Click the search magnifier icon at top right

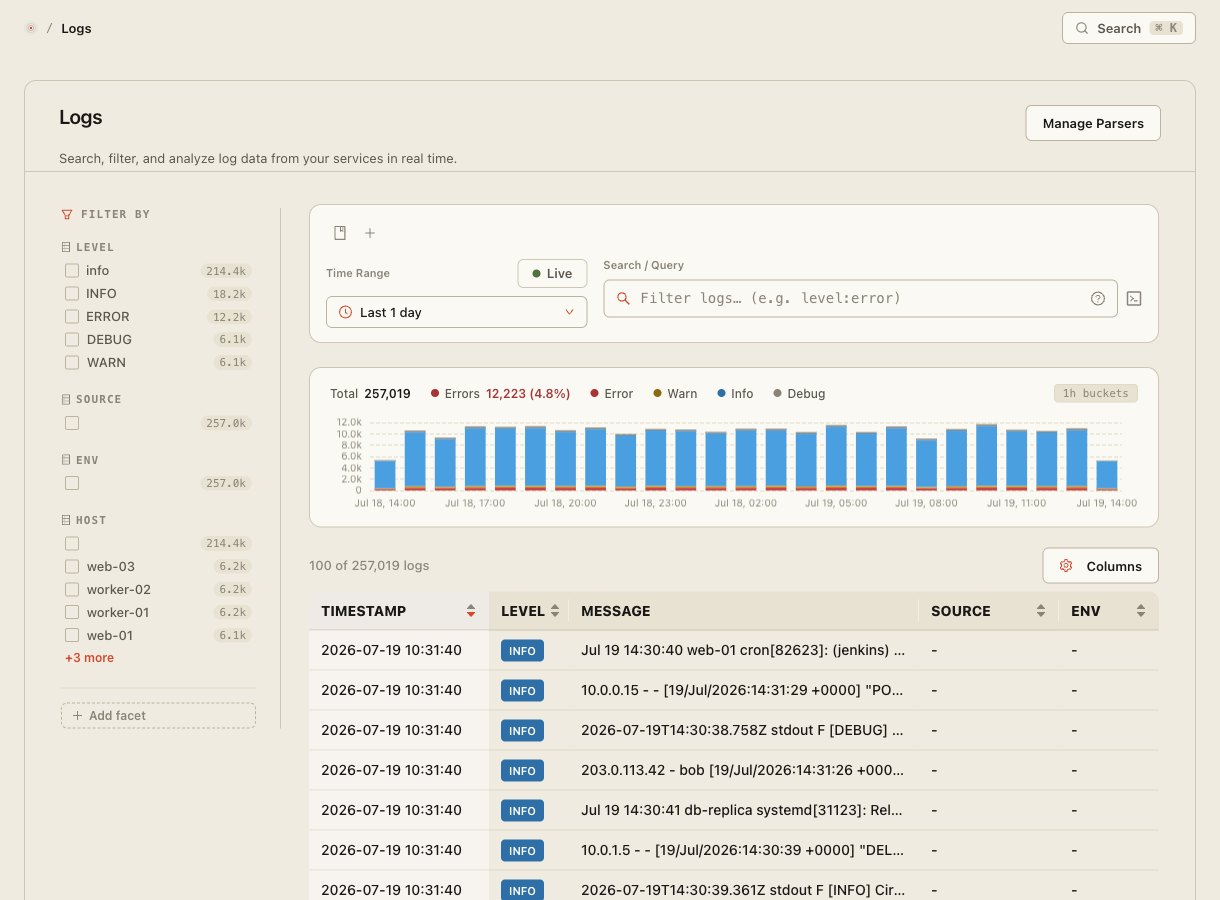click(x=1082, y=28)
